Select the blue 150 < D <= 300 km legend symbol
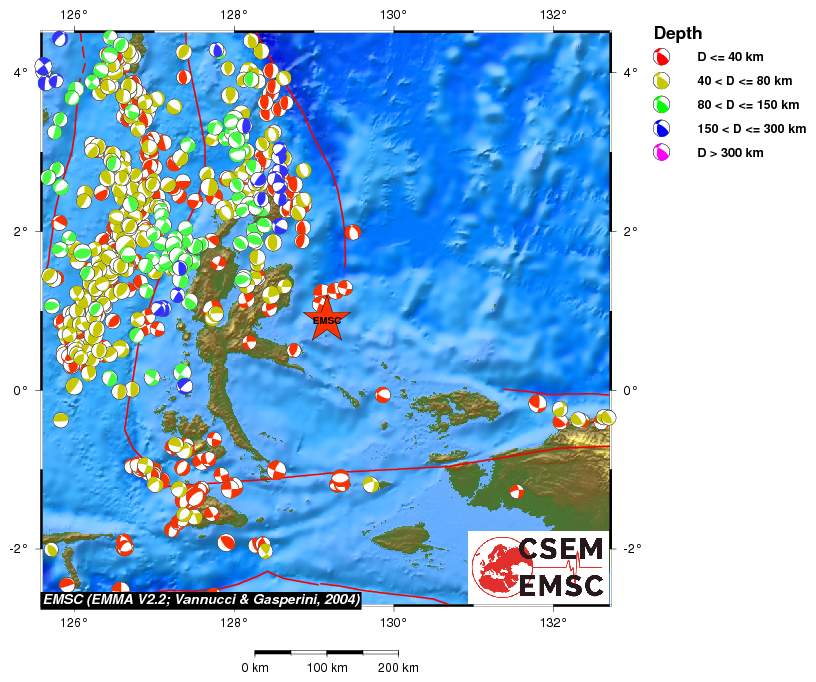Image resolution: width=816 pixels, height=682 pixels. click(660, 128)
